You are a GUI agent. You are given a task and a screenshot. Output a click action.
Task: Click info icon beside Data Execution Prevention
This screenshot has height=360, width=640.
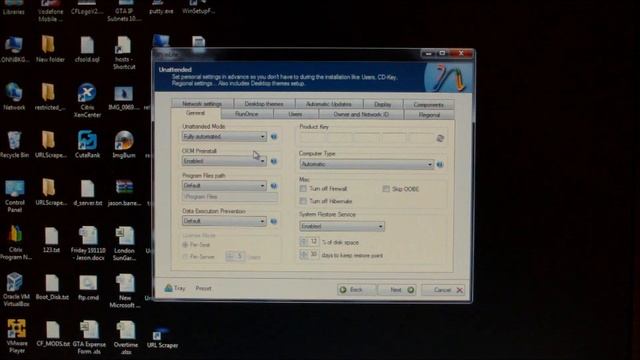(x=274, y=221)
